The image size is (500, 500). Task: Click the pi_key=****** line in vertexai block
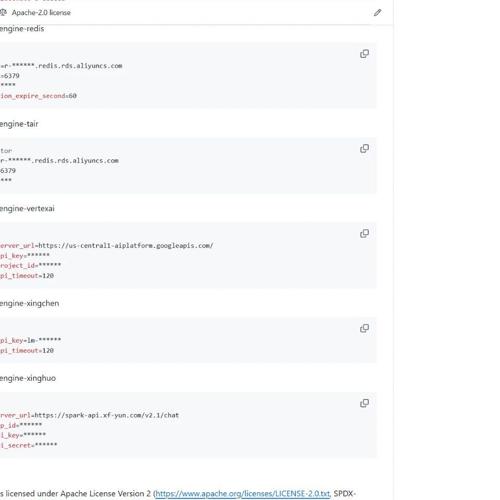25,256
